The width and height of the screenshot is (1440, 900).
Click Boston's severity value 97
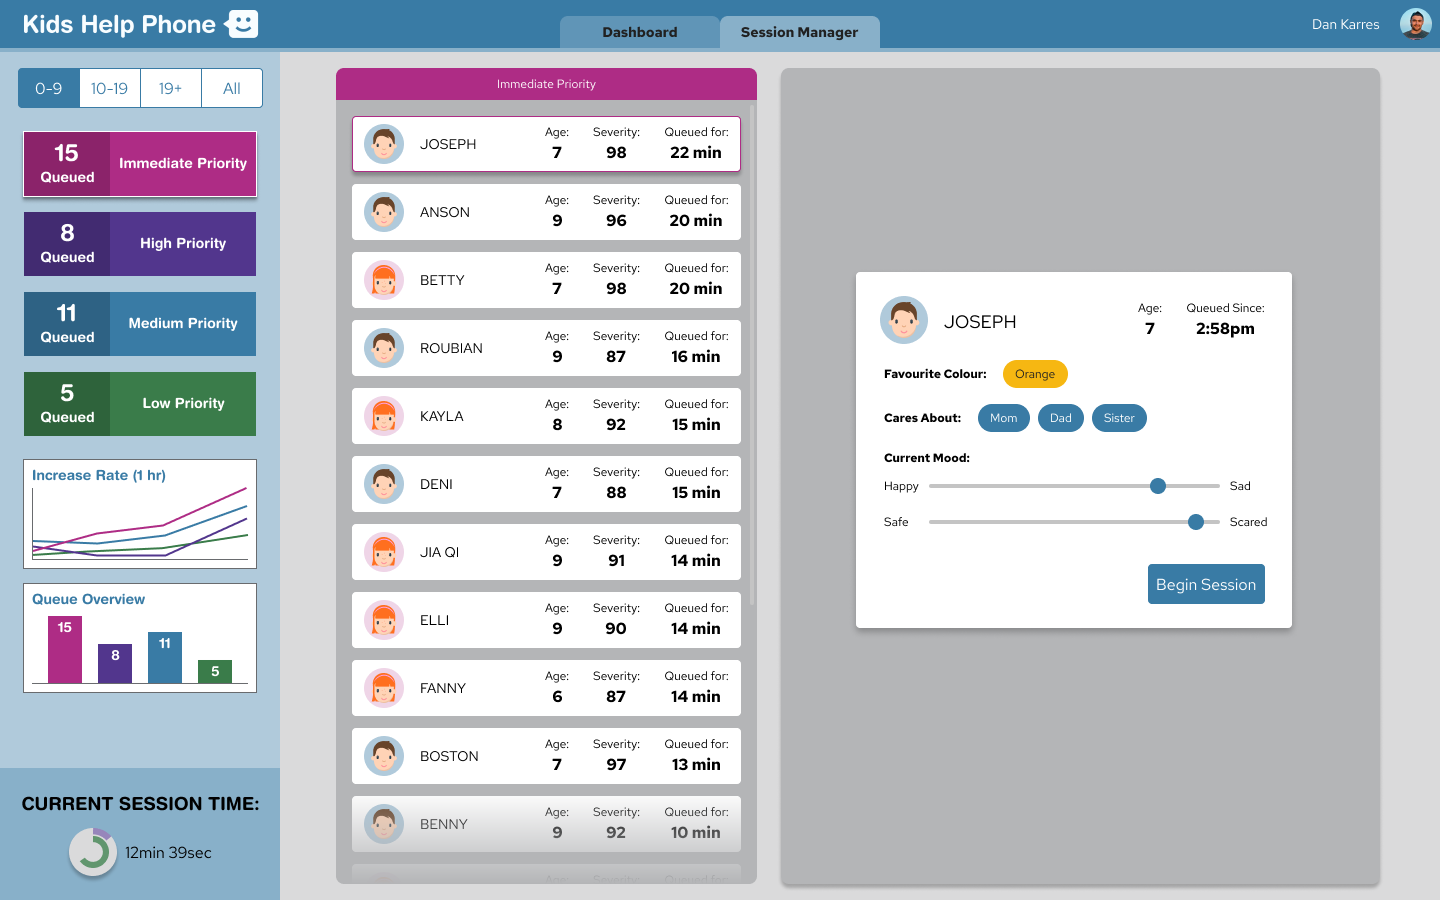(x=616, y=764)
